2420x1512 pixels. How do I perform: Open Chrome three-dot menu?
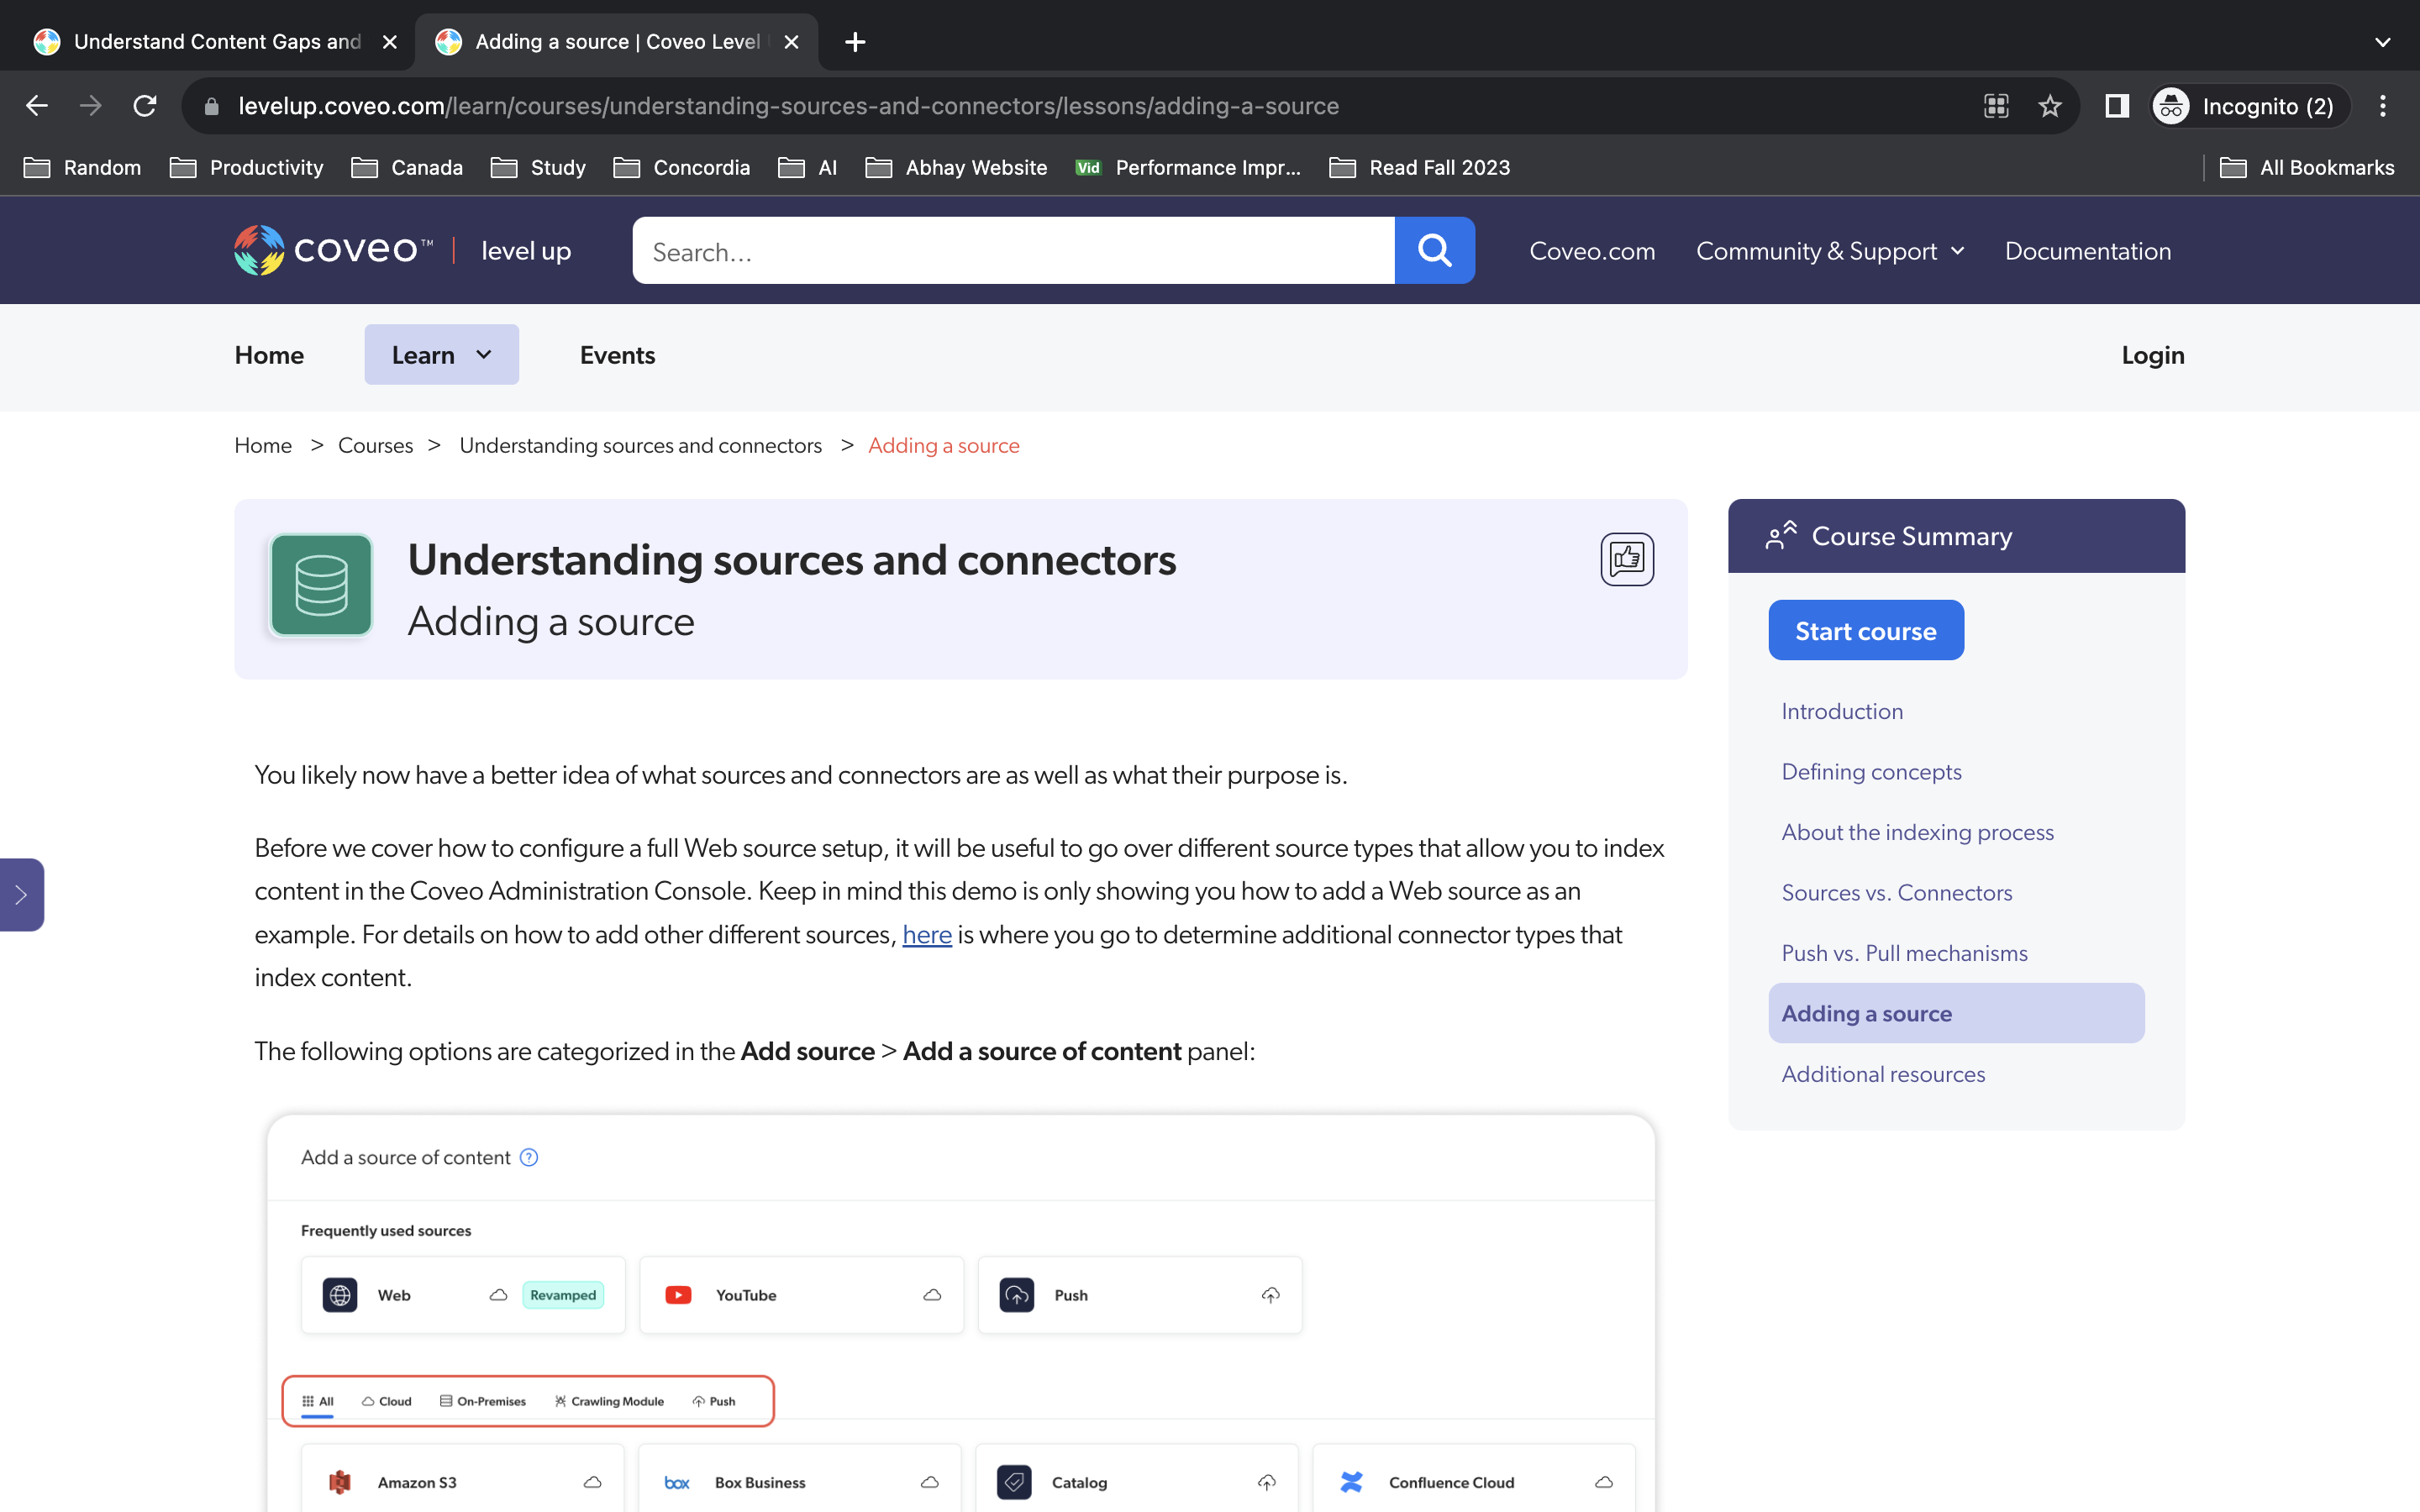click(x=2383, y=106)
